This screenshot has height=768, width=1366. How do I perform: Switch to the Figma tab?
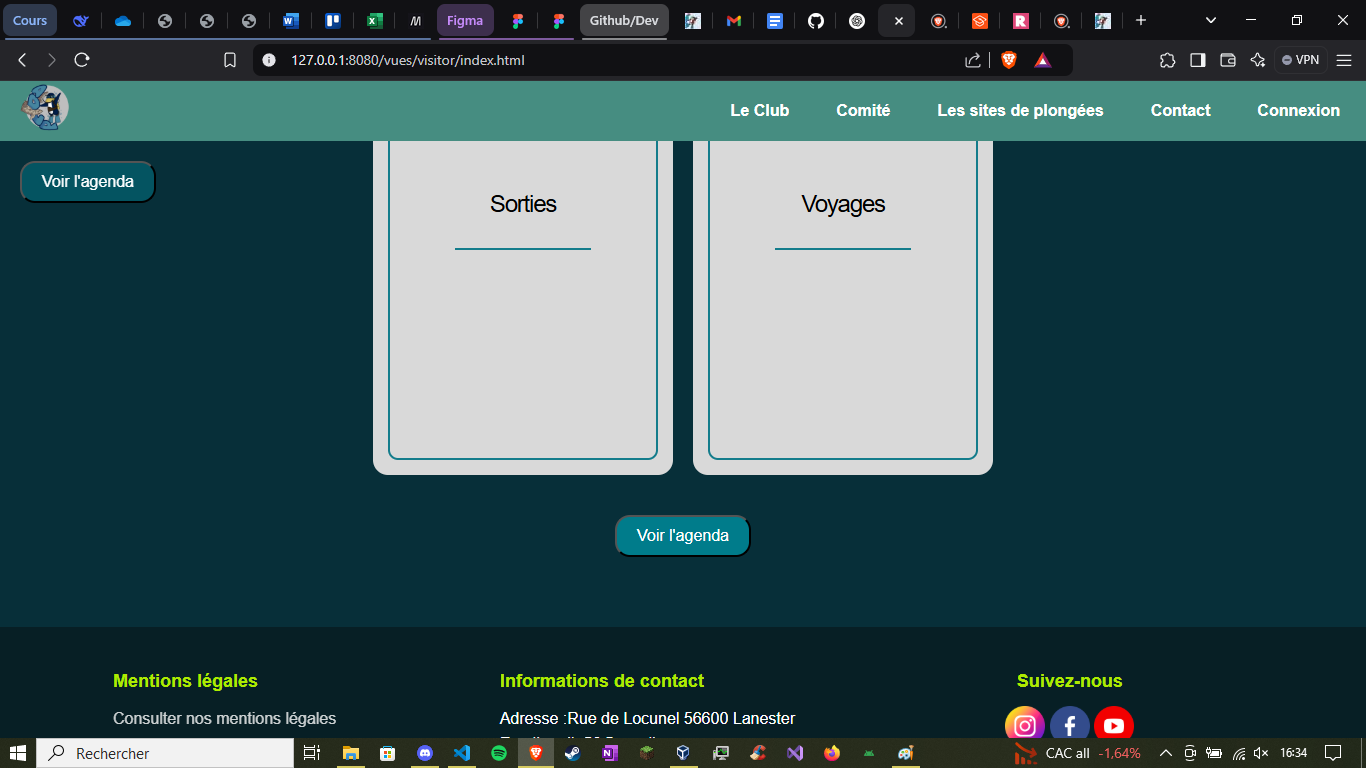(465, 20)
